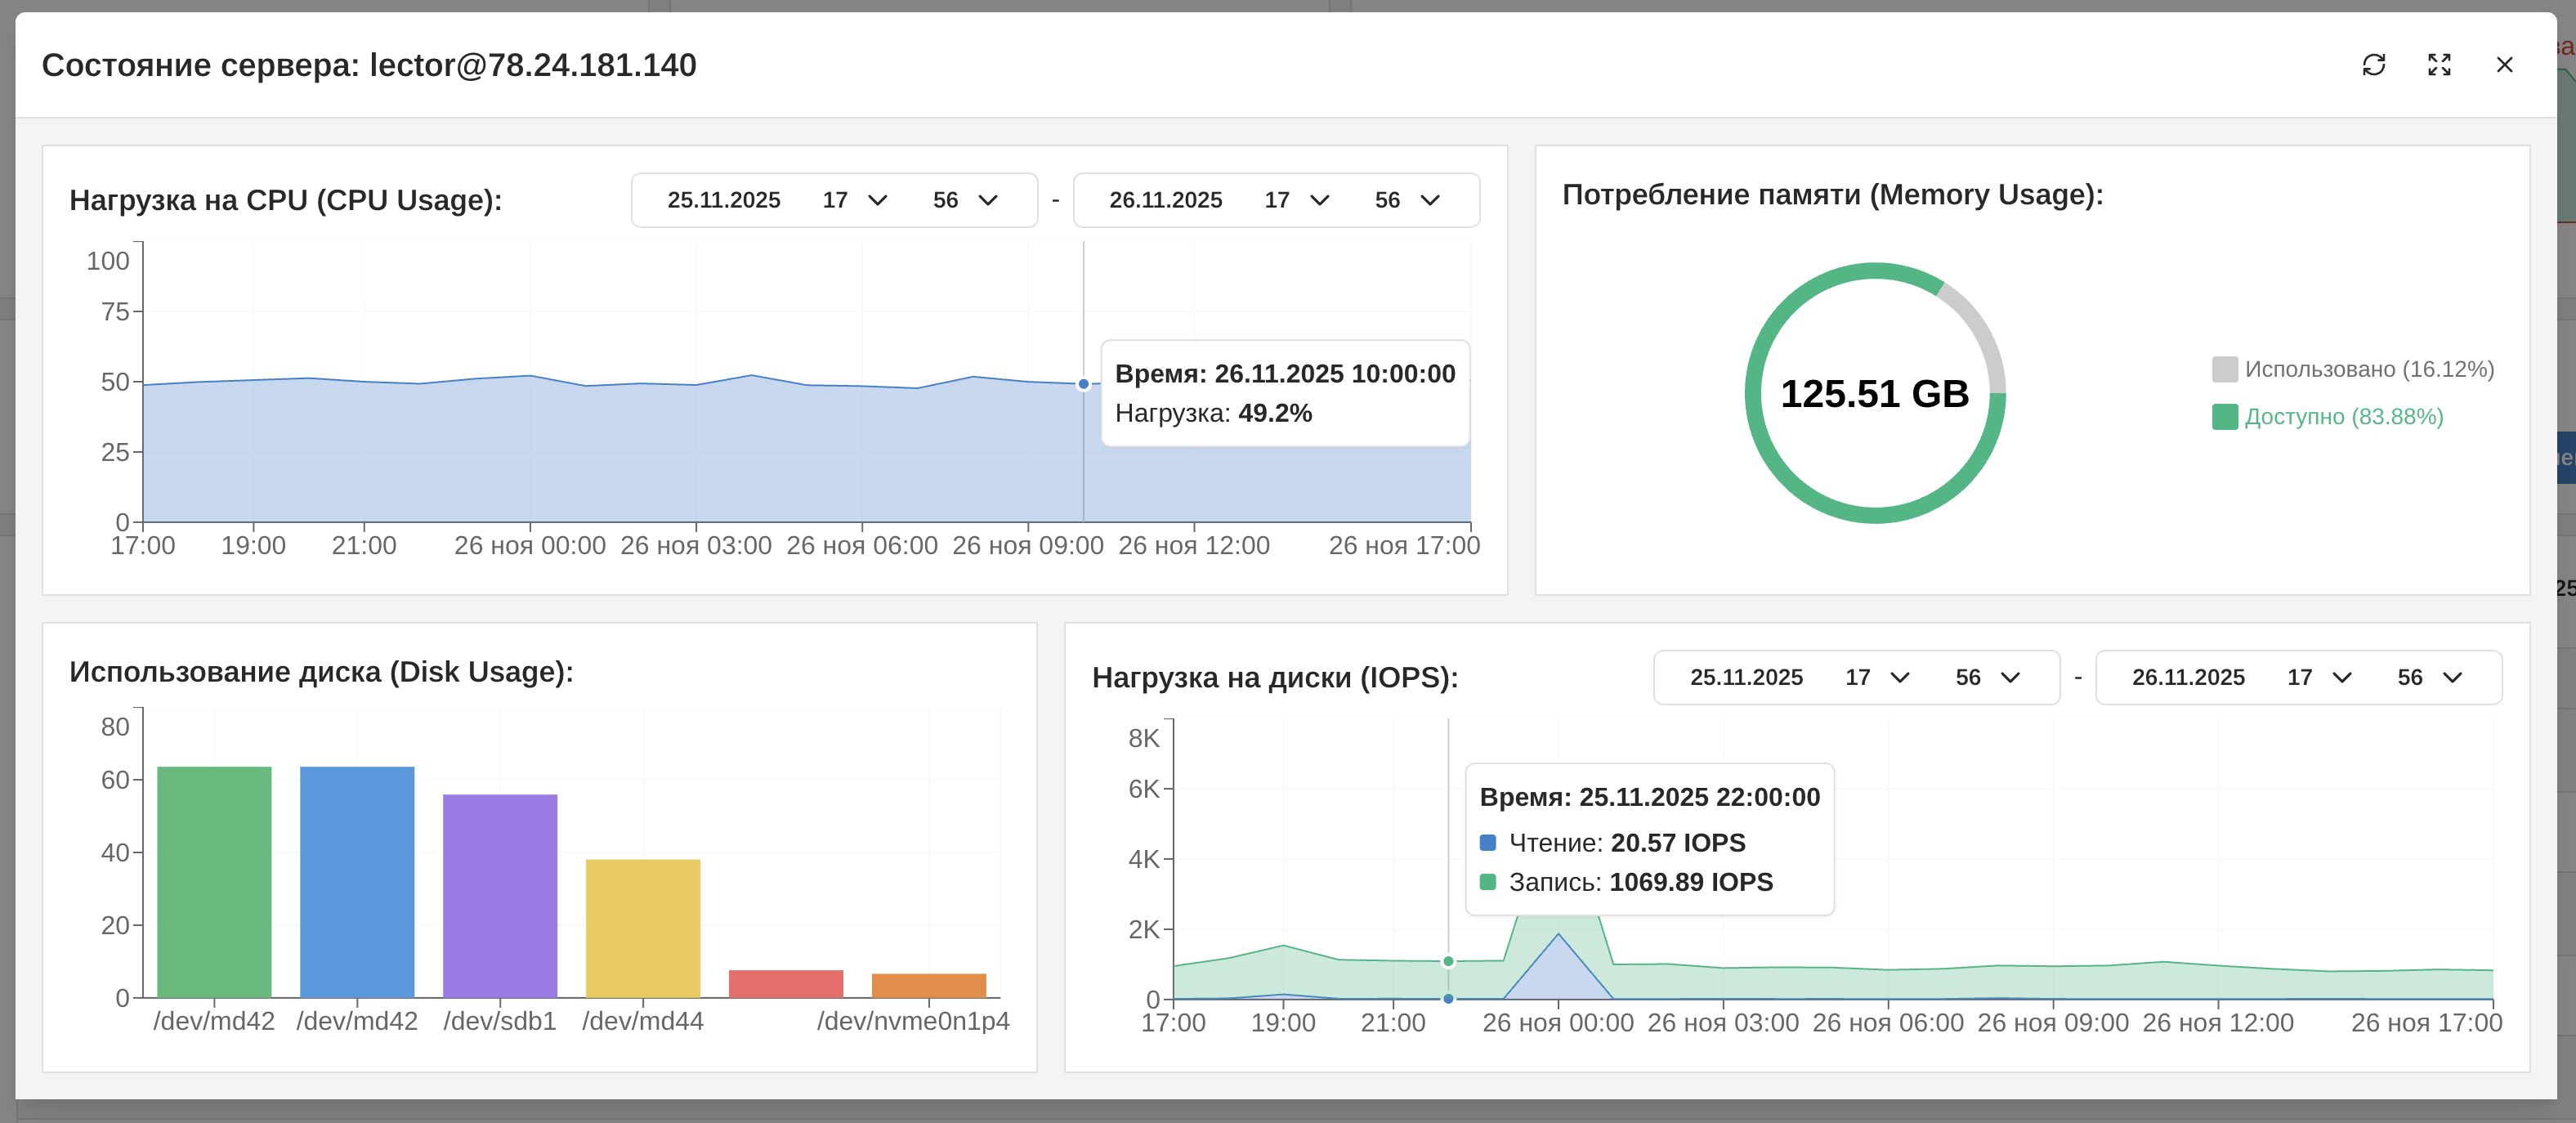Open IOPS start hour dropdown
This screenshot has height=1123, width=2576.
1877,677
